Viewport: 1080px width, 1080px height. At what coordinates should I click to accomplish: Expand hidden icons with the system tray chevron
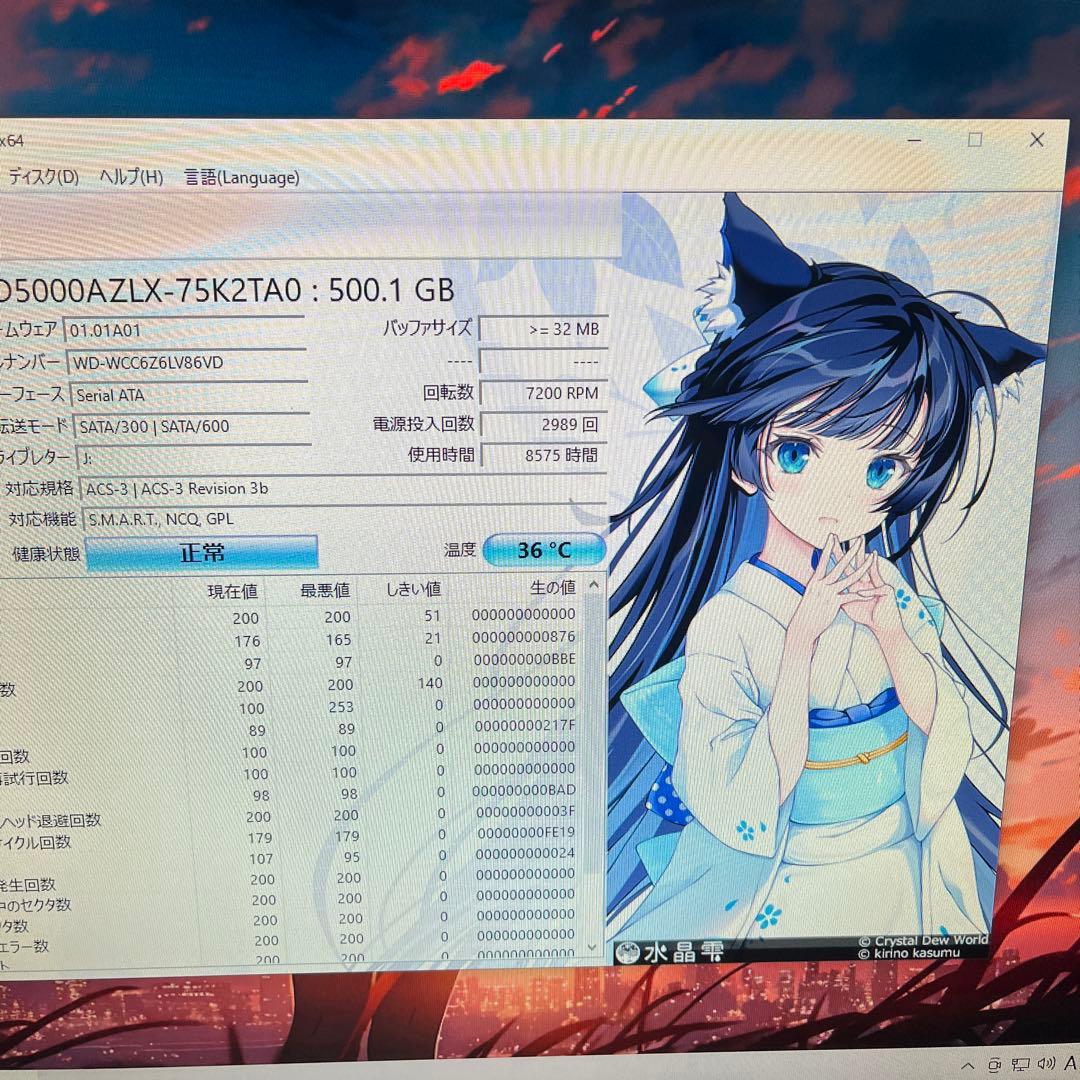coord(968,1064)
